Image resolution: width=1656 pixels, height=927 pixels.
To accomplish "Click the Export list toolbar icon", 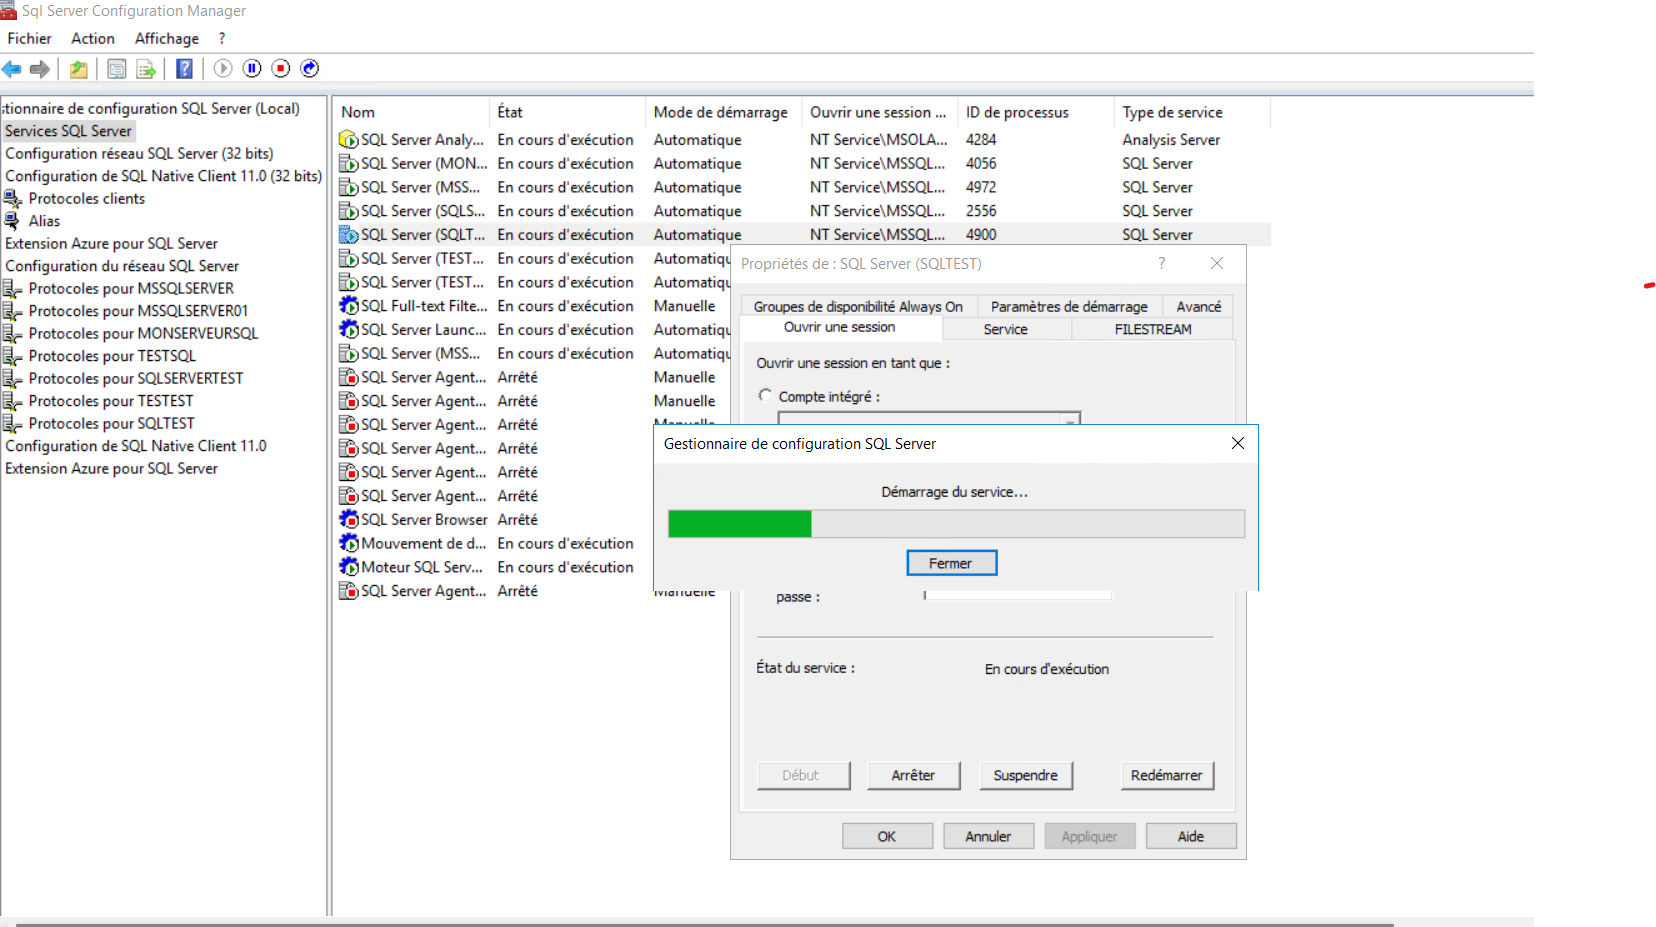I will point(146,69).
